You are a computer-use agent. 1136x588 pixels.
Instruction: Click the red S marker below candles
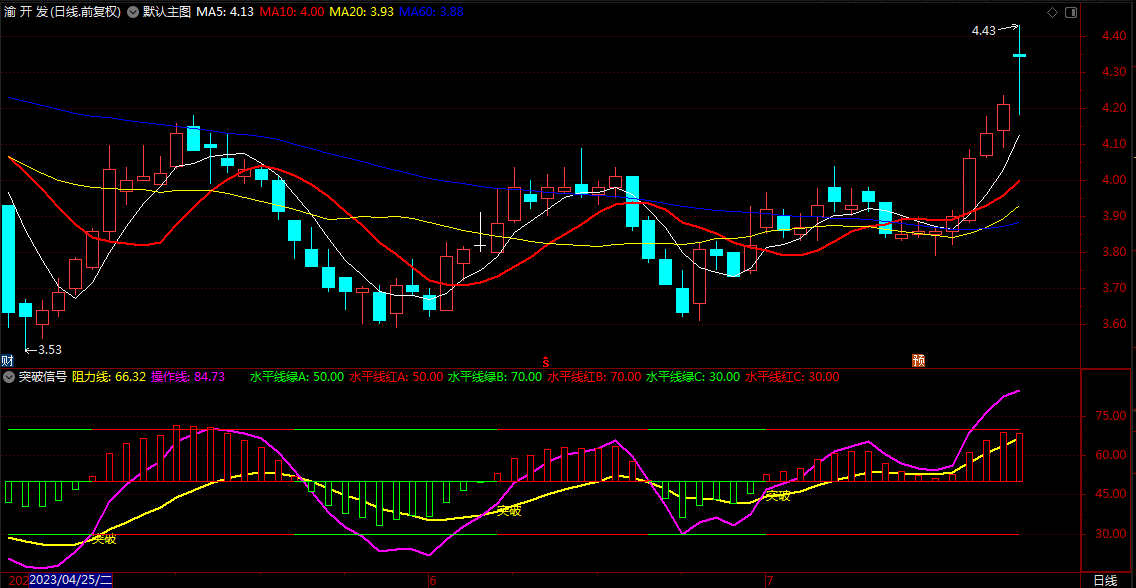pyautogui.click(x=547, y=361)
